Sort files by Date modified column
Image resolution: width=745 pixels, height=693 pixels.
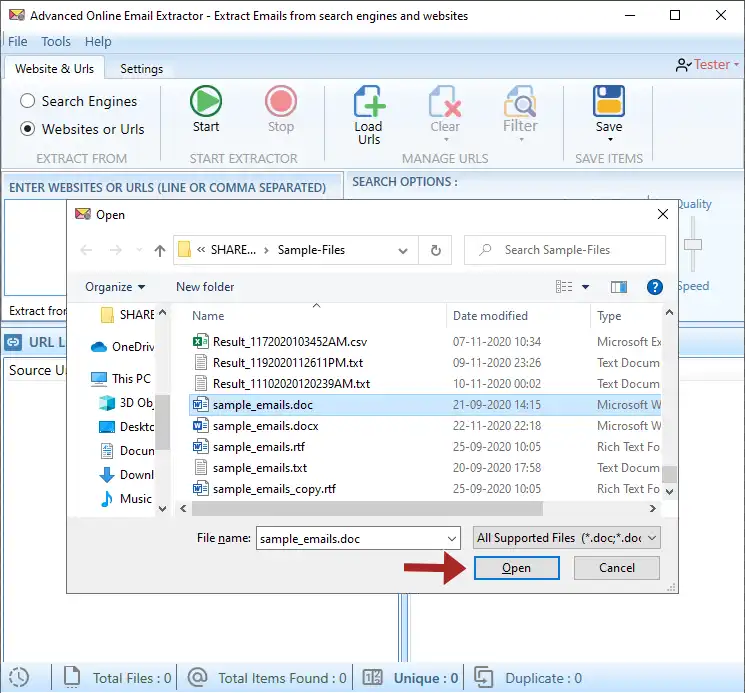click(518, 316)
